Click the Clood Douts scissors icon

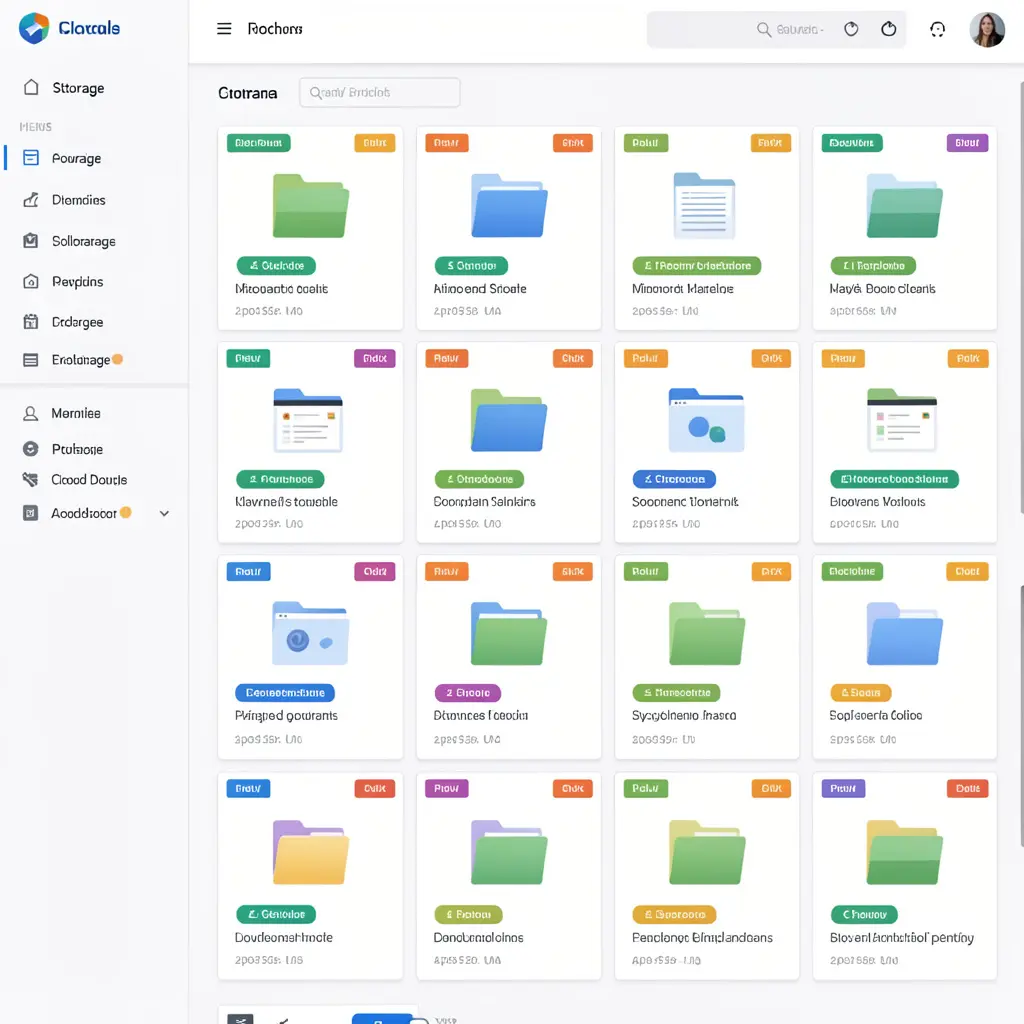[30, 480]
